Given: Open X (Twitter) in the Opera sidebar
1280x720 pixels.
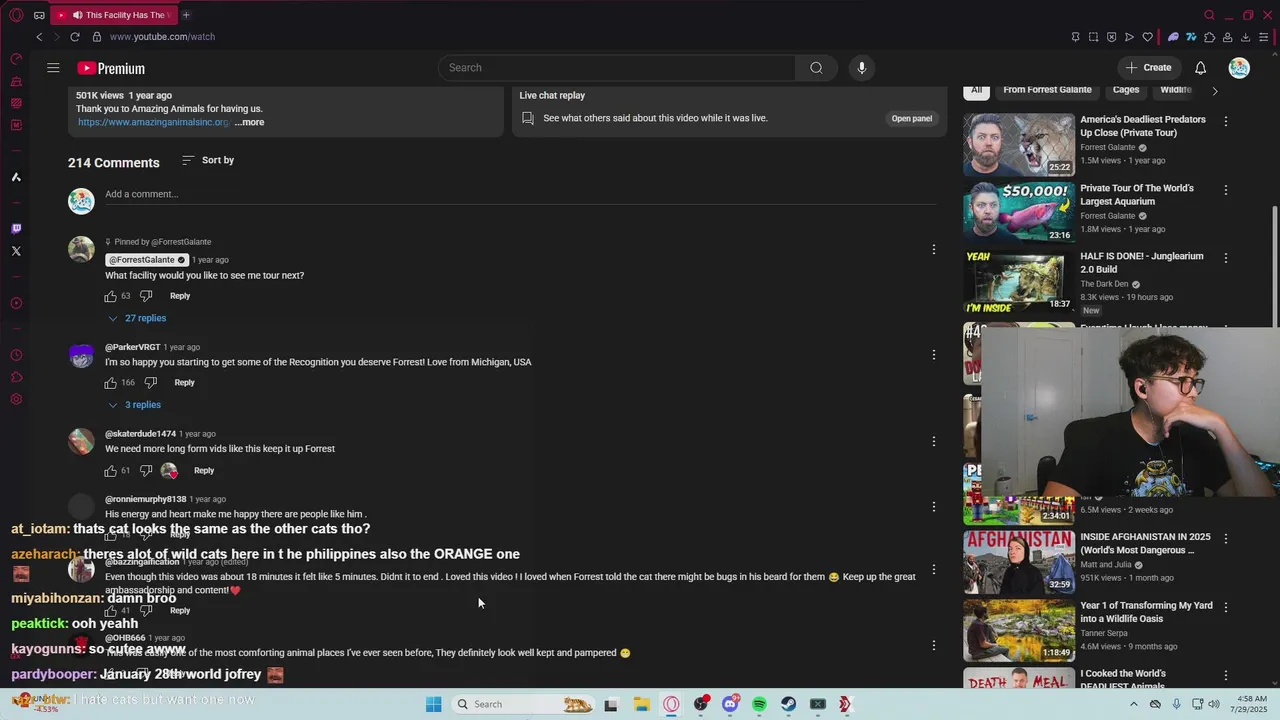Looking at the screenshot, I should pyautogui.click(x=16, y=251).
